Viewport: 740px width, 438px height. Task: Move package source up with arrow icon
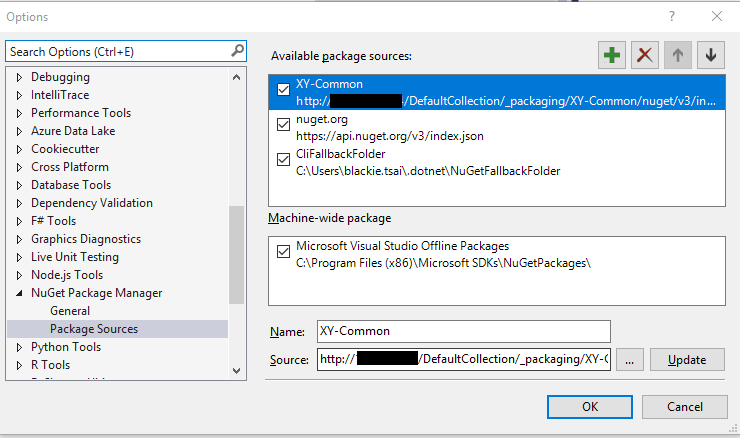click(x=677, y=55)
